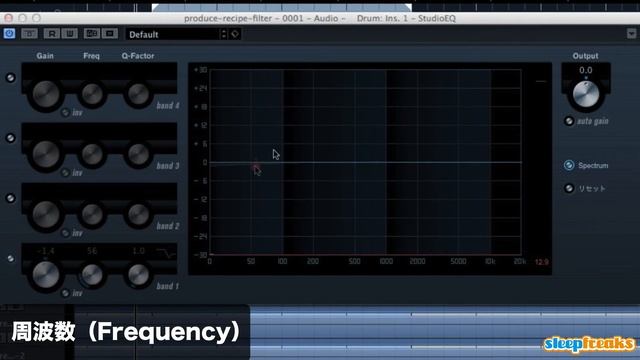
Task: Enable the Read automation (R) button
Action: (x=52, y=33)
